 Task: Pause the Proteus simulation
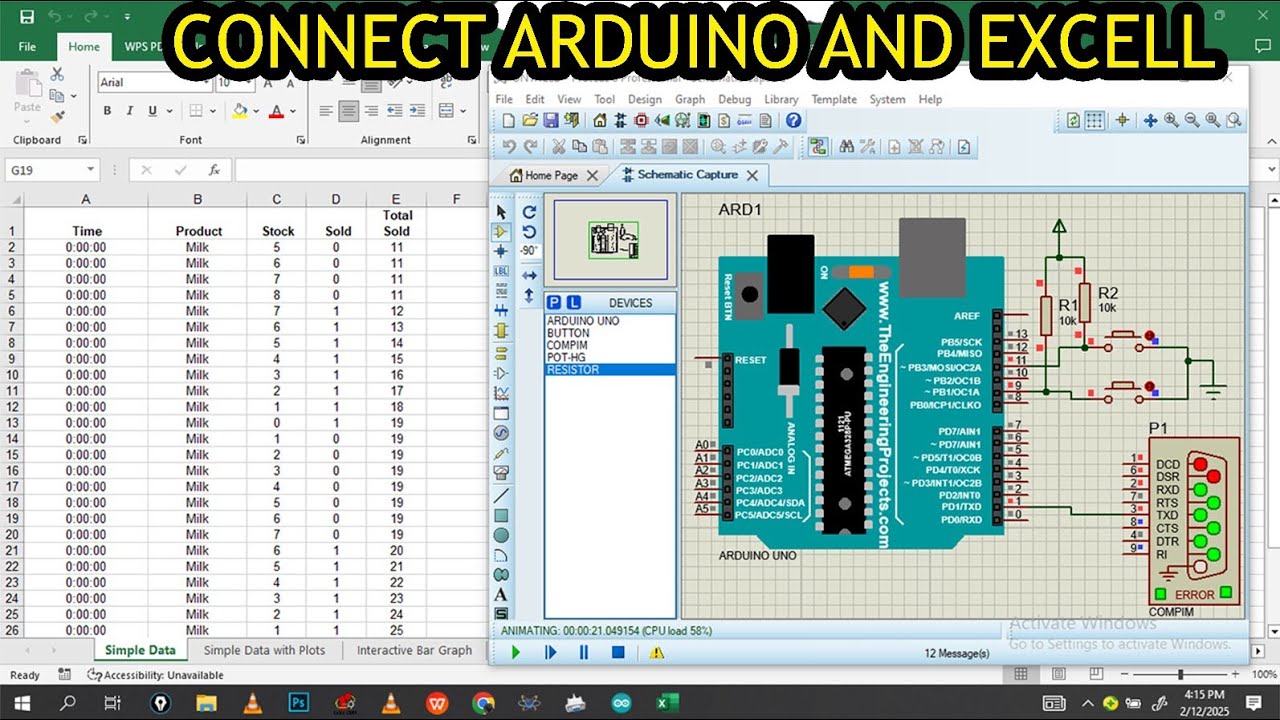[584, 652]
